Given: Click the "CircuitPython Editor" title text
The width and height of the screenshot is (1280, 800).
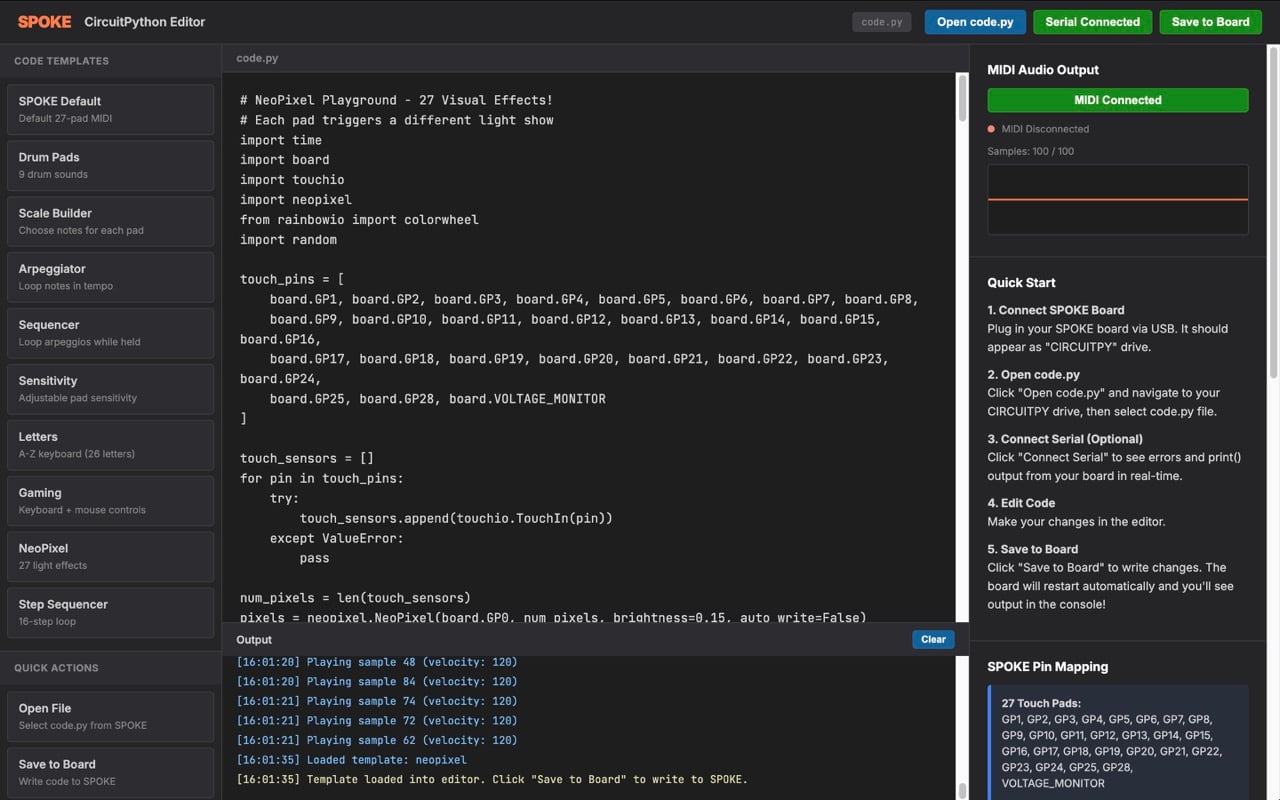Looking at the screenshot, I should tap(145, 22).
